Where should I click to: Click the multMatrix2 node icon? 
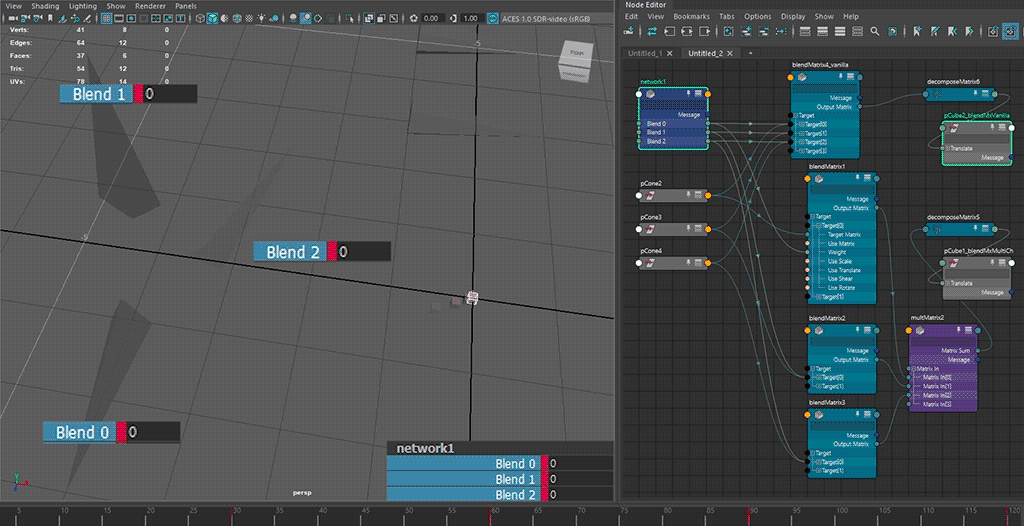(x=918, y=330)
